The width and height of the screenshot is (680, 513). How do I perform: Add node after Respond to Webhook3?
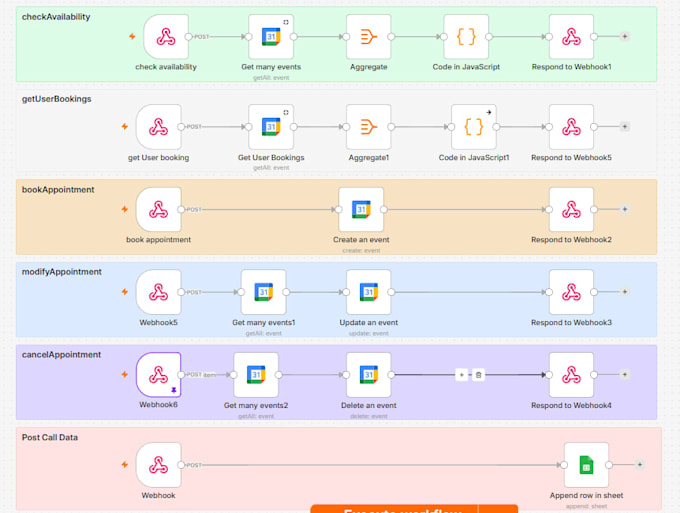tap(625, 292)
